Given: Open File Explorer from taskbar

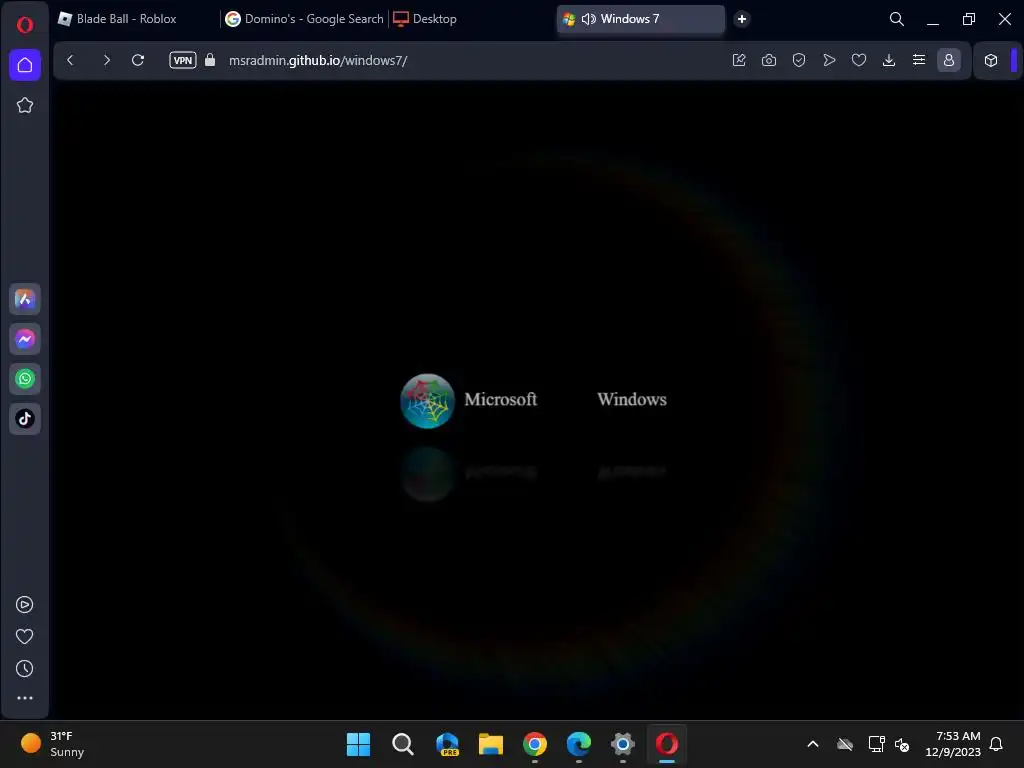Looking at the screenshot, I should 490,744.
